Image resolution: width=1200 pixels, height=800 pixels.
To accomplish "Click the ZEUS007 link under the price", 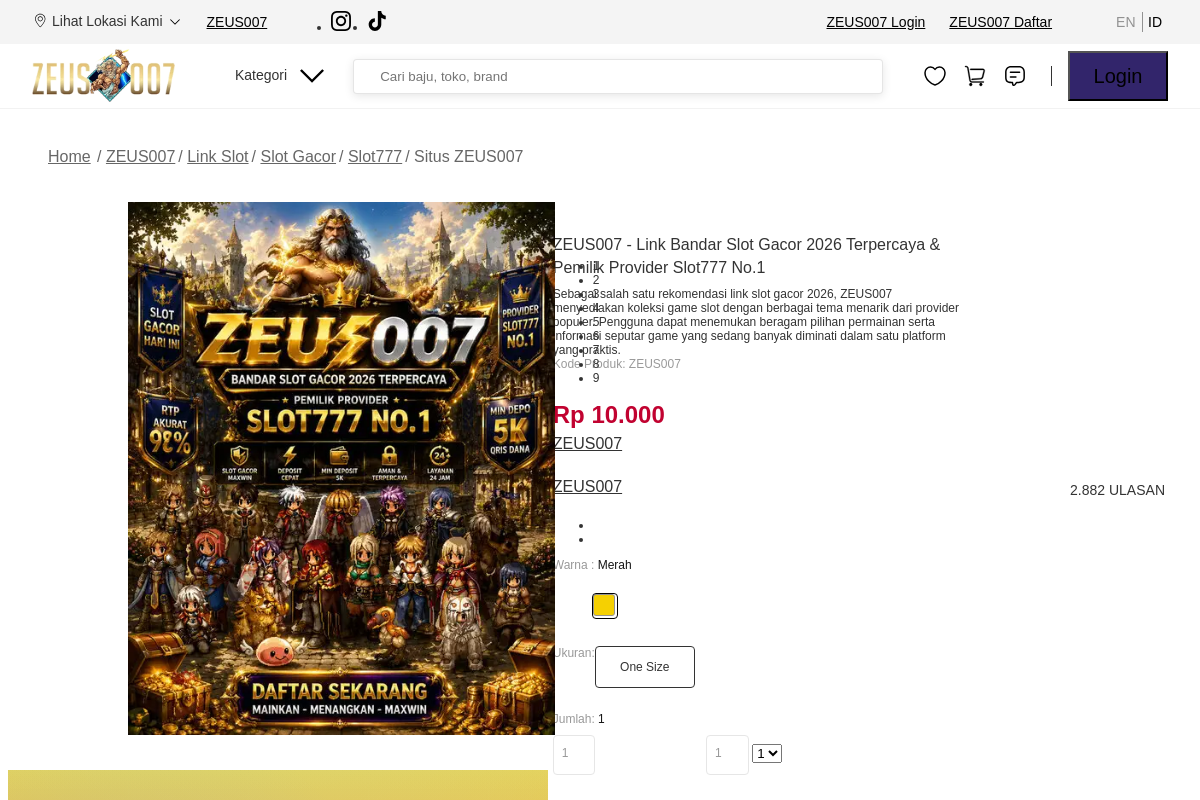I will click(588, 444).
